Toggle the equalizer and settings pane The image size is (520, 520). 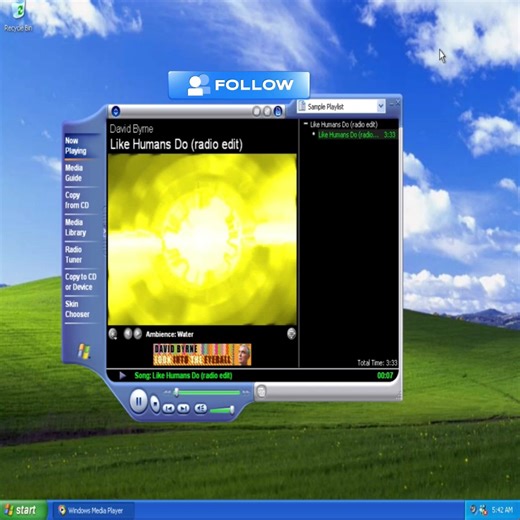coord(256,111)
